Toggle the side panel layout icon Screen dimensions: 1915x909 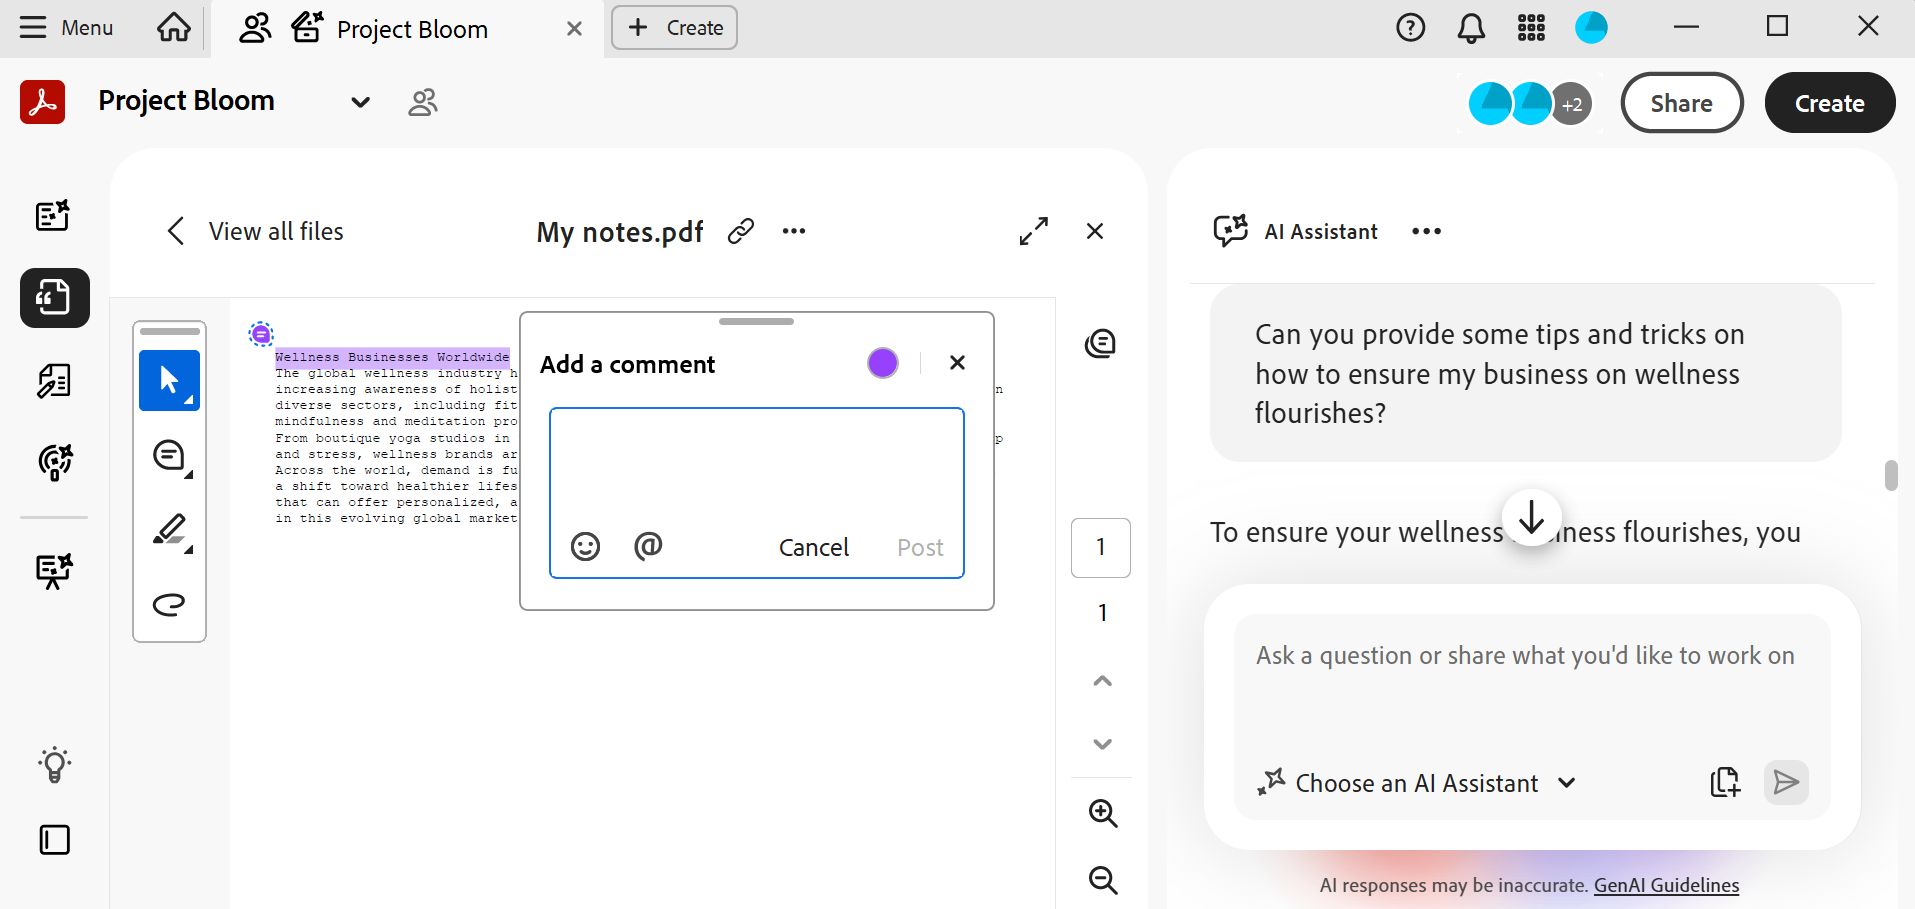54,840
